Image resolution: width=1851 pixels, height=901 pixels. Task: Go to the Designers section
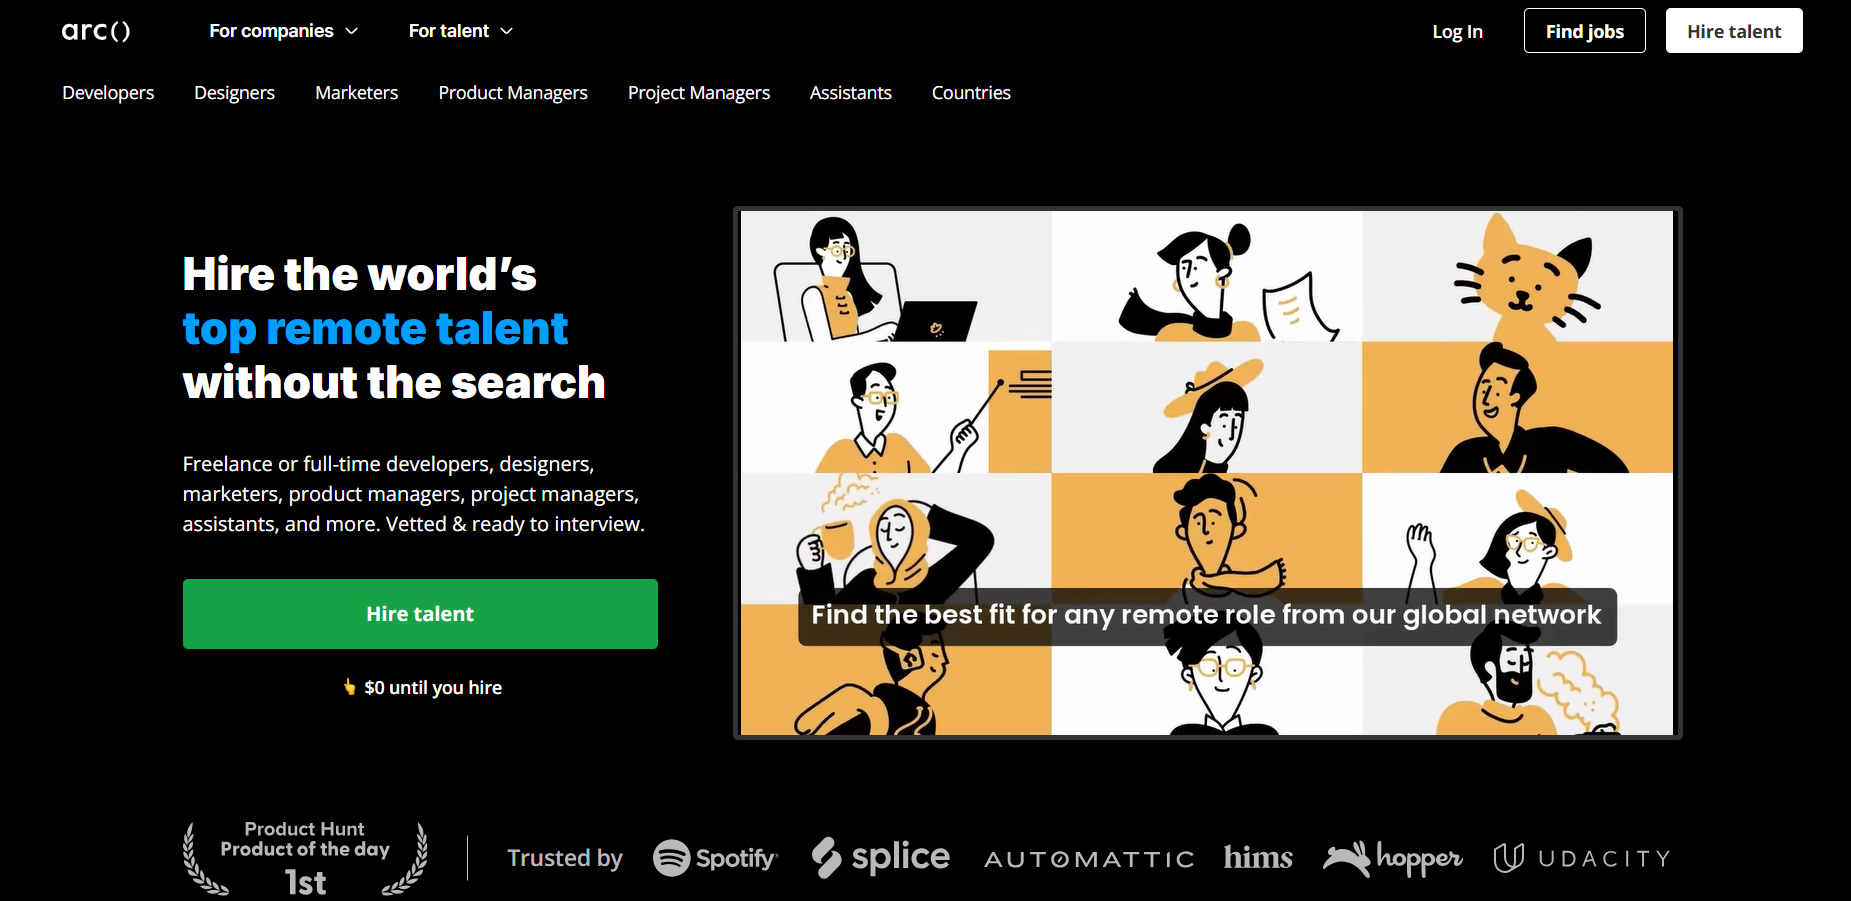point(234,93)
